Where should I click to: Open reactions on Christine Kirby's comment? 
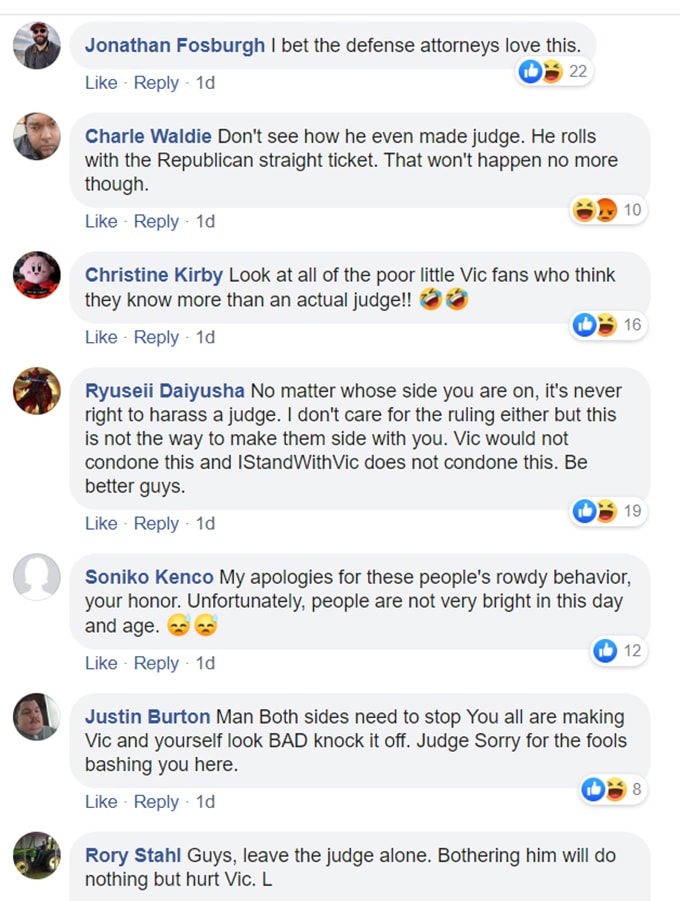[x=595, y=325]
